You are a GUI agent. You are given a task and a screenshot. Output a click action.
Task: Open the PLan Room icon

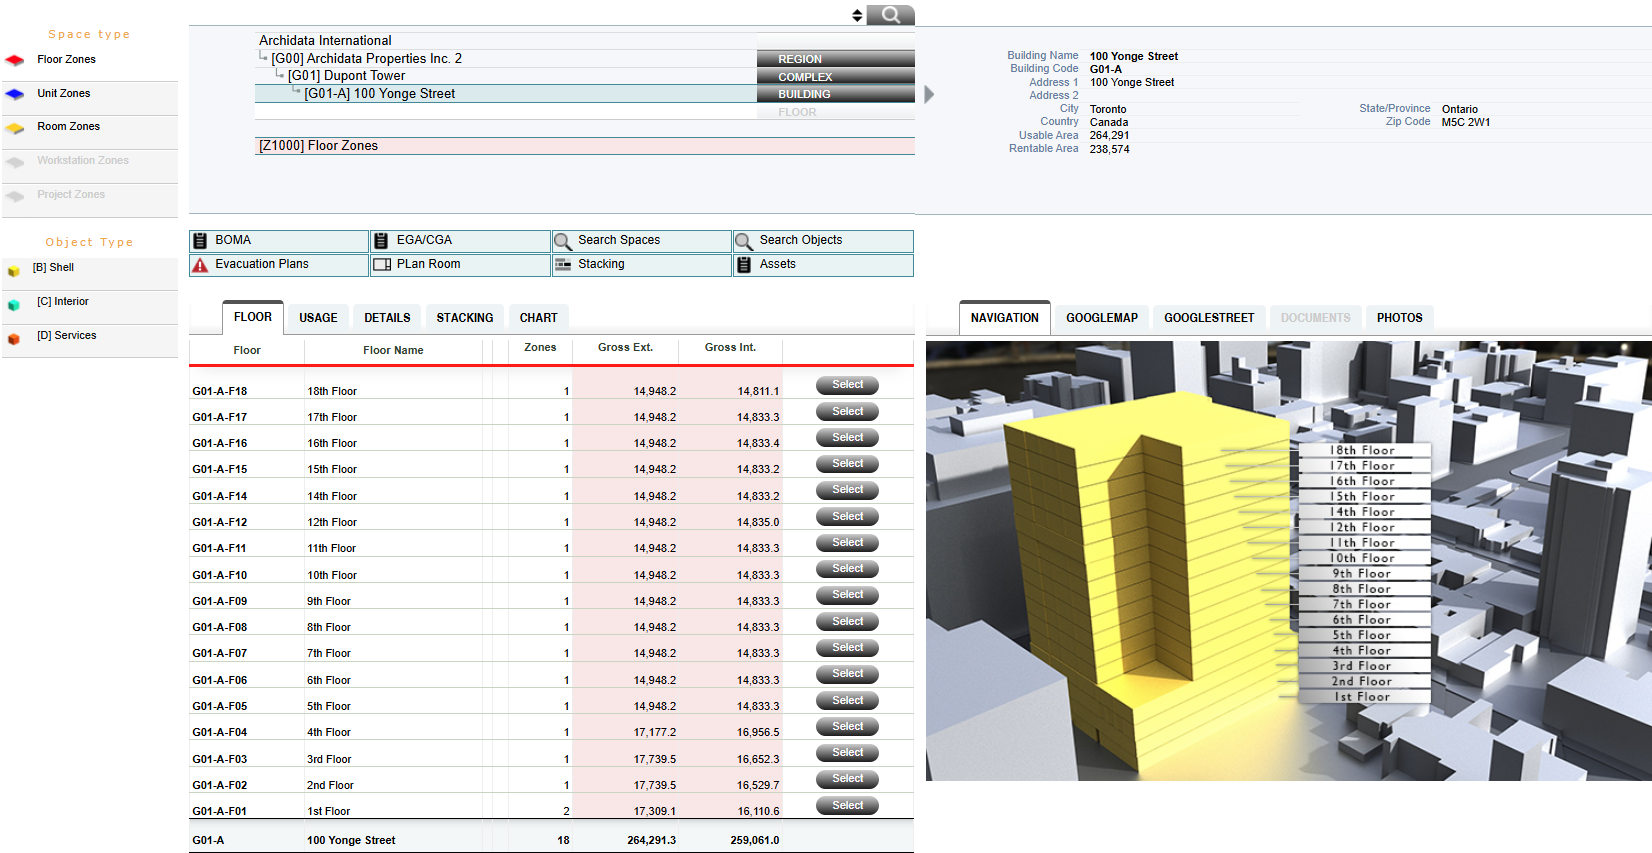pyautogui.click(x=381, y=265)
